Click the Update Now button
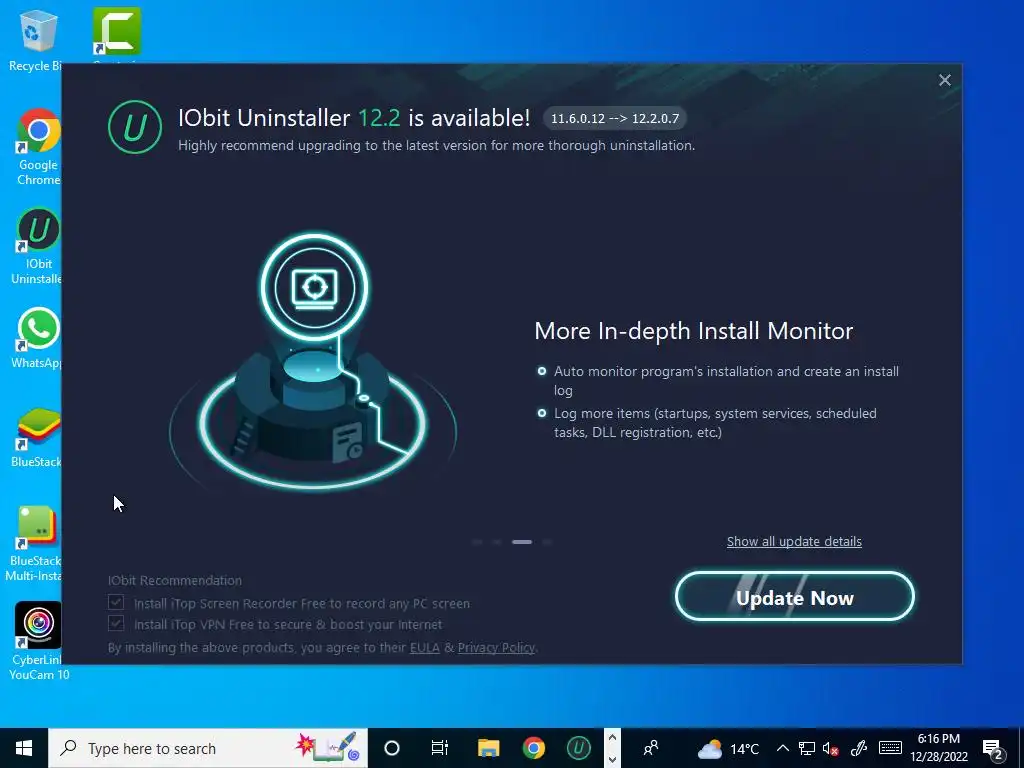The width and height of the screenshot is (1024, 768). click(x=794, y=597)
